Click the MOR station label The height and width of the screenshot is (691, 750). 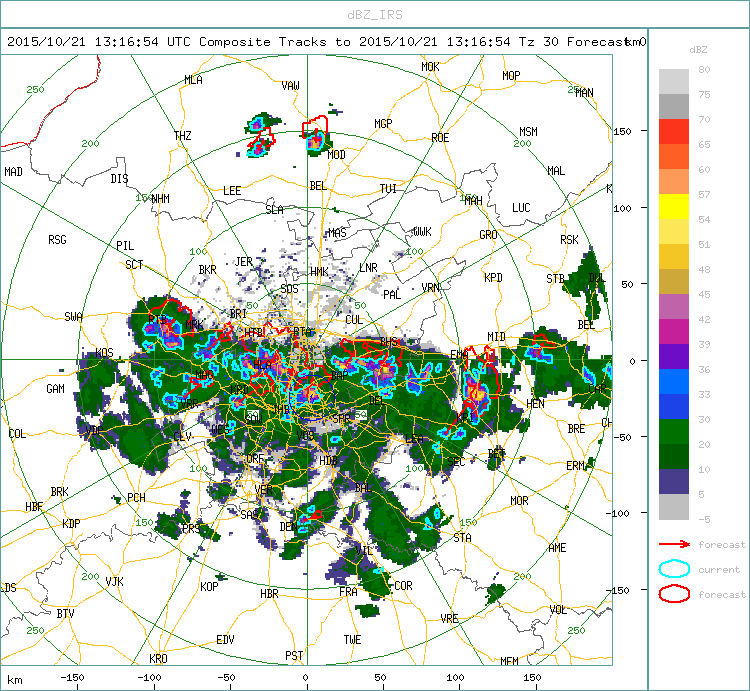pyautogui.click(x=519, y=501)
